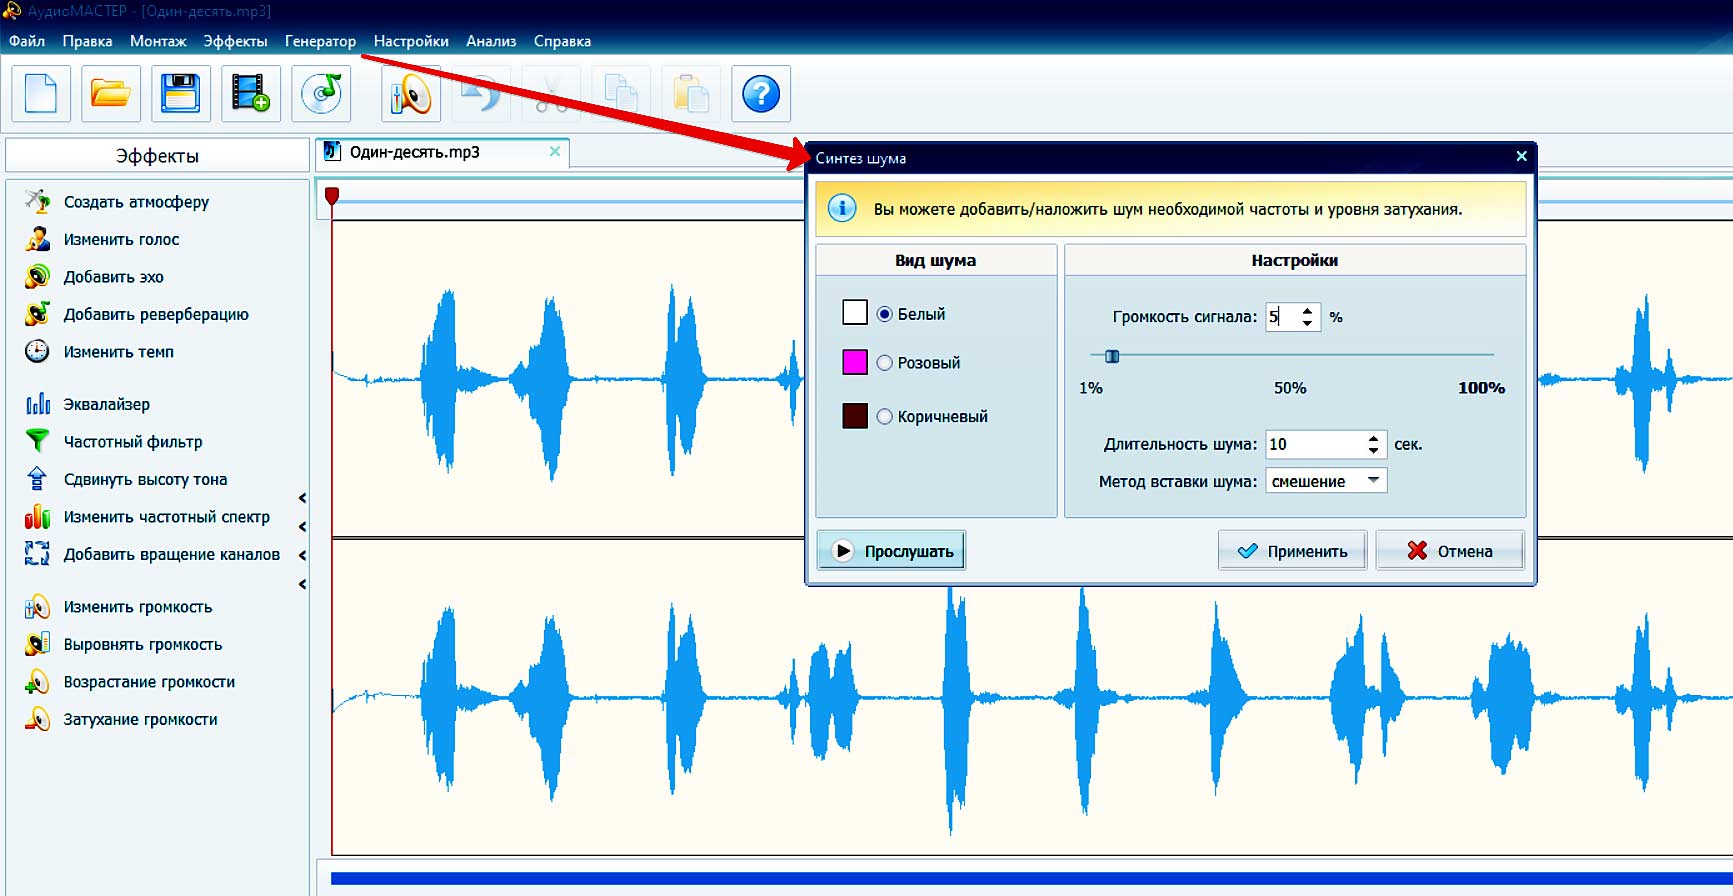Click the New file toolbar icon
Screen dimensions: 1733x896
pos(41,94)
